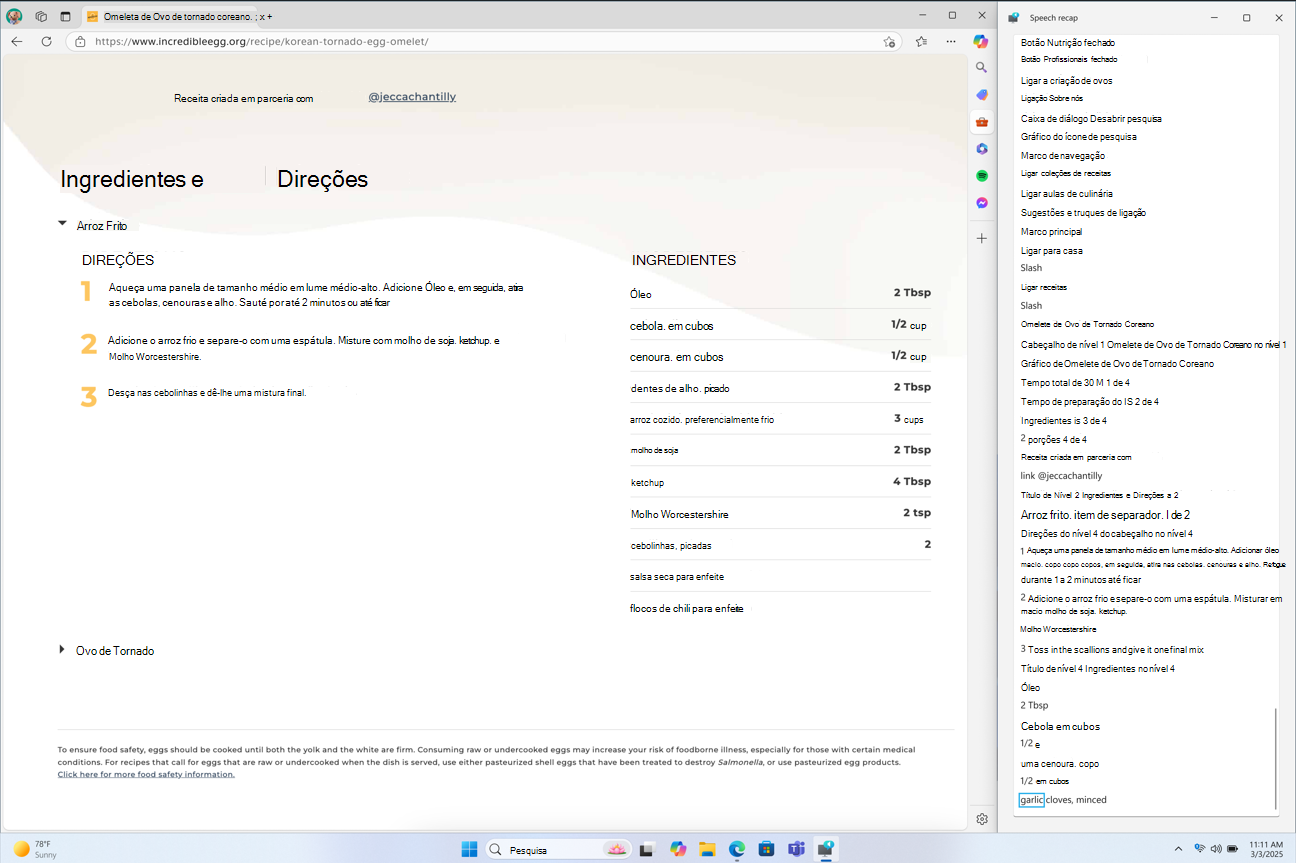Open the Copilot icon in Edge sidebar
Viewport: 1296px width, 863px height.
pos(982,41)
